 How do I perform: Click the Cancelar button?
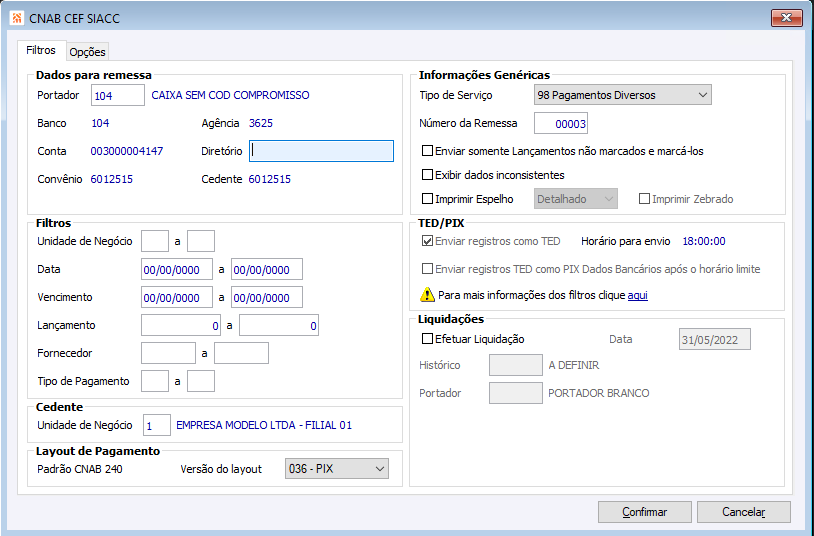(x=744, y=512)
